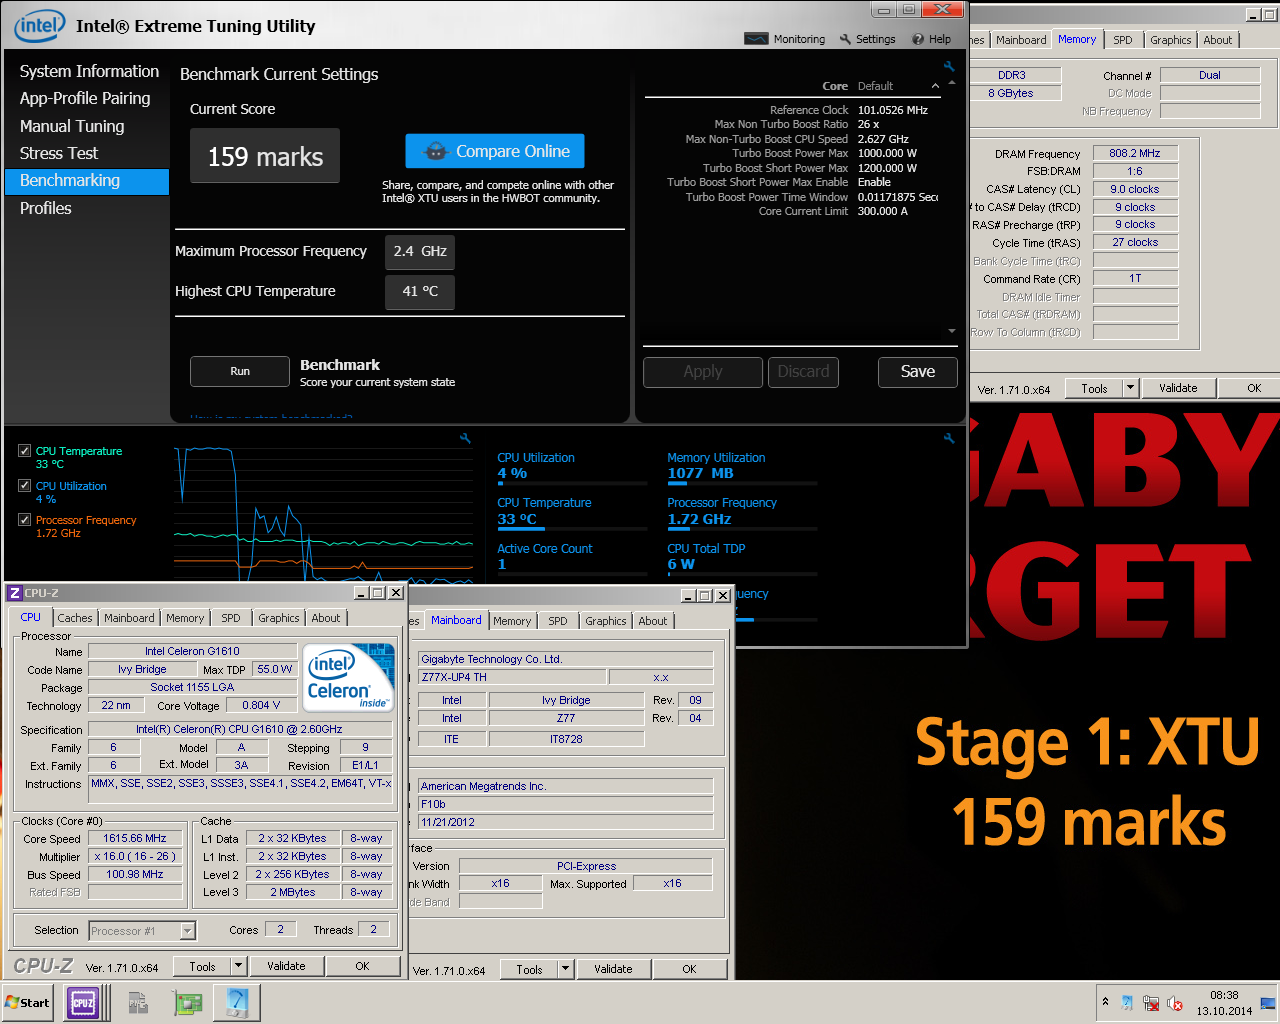Click the Specification field in CPU-Z
The width and height of the screenshot is (1280, 1024).
[240, 729]
